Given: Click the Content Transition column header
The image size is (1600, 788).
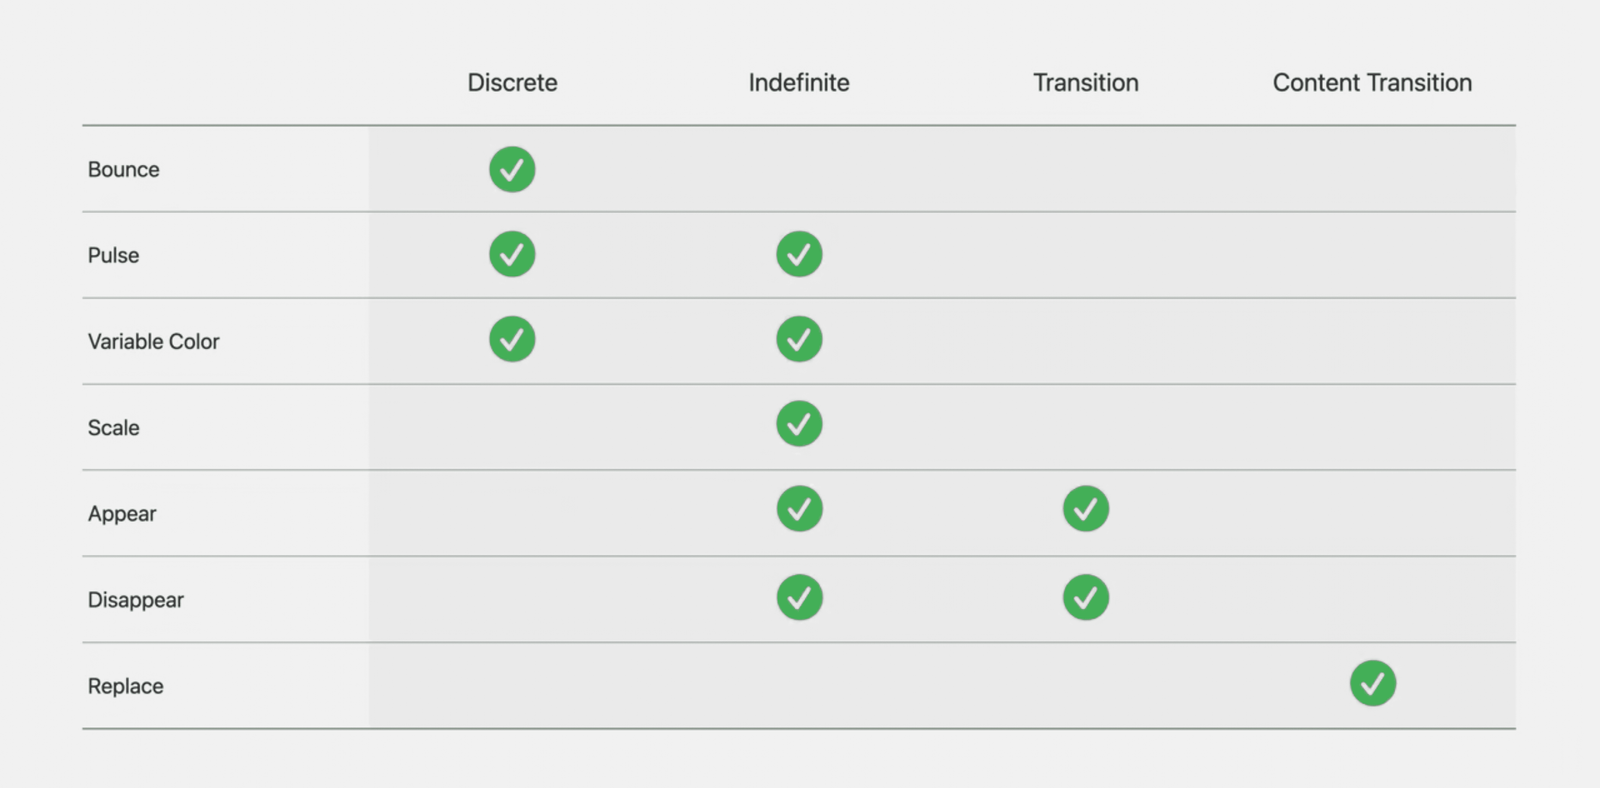Looking at the screenshot, I should [x=1372, y=83].
